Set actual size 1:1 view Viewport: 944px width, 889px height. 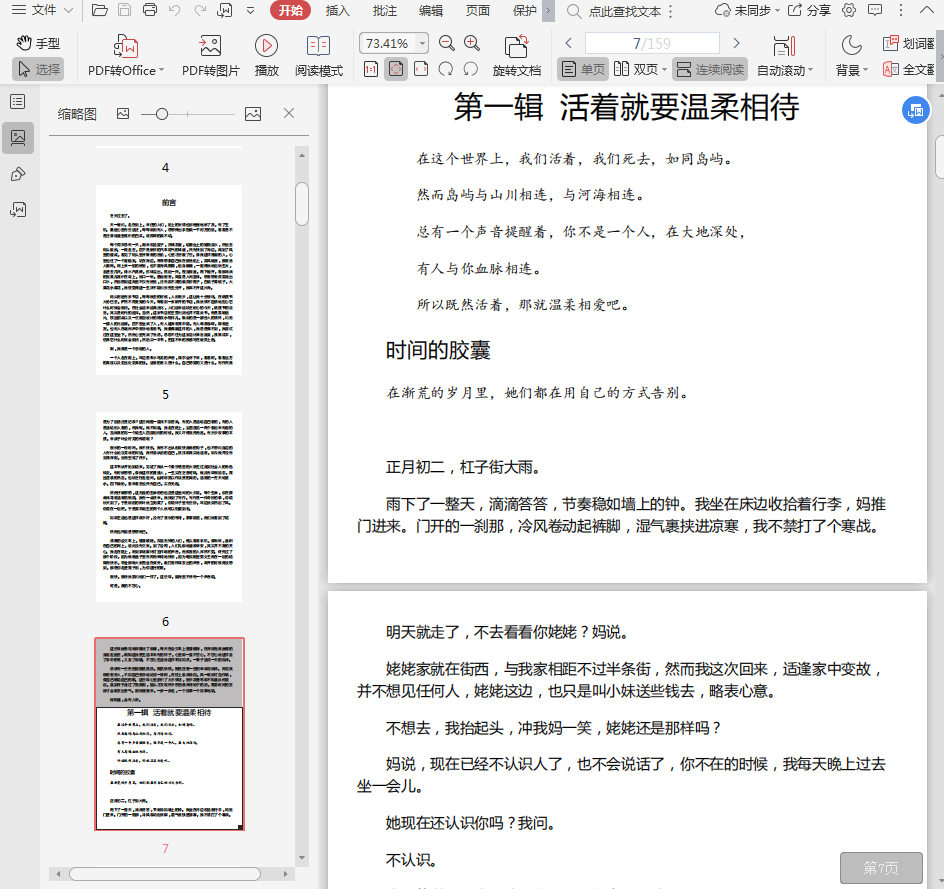point(371,69)
